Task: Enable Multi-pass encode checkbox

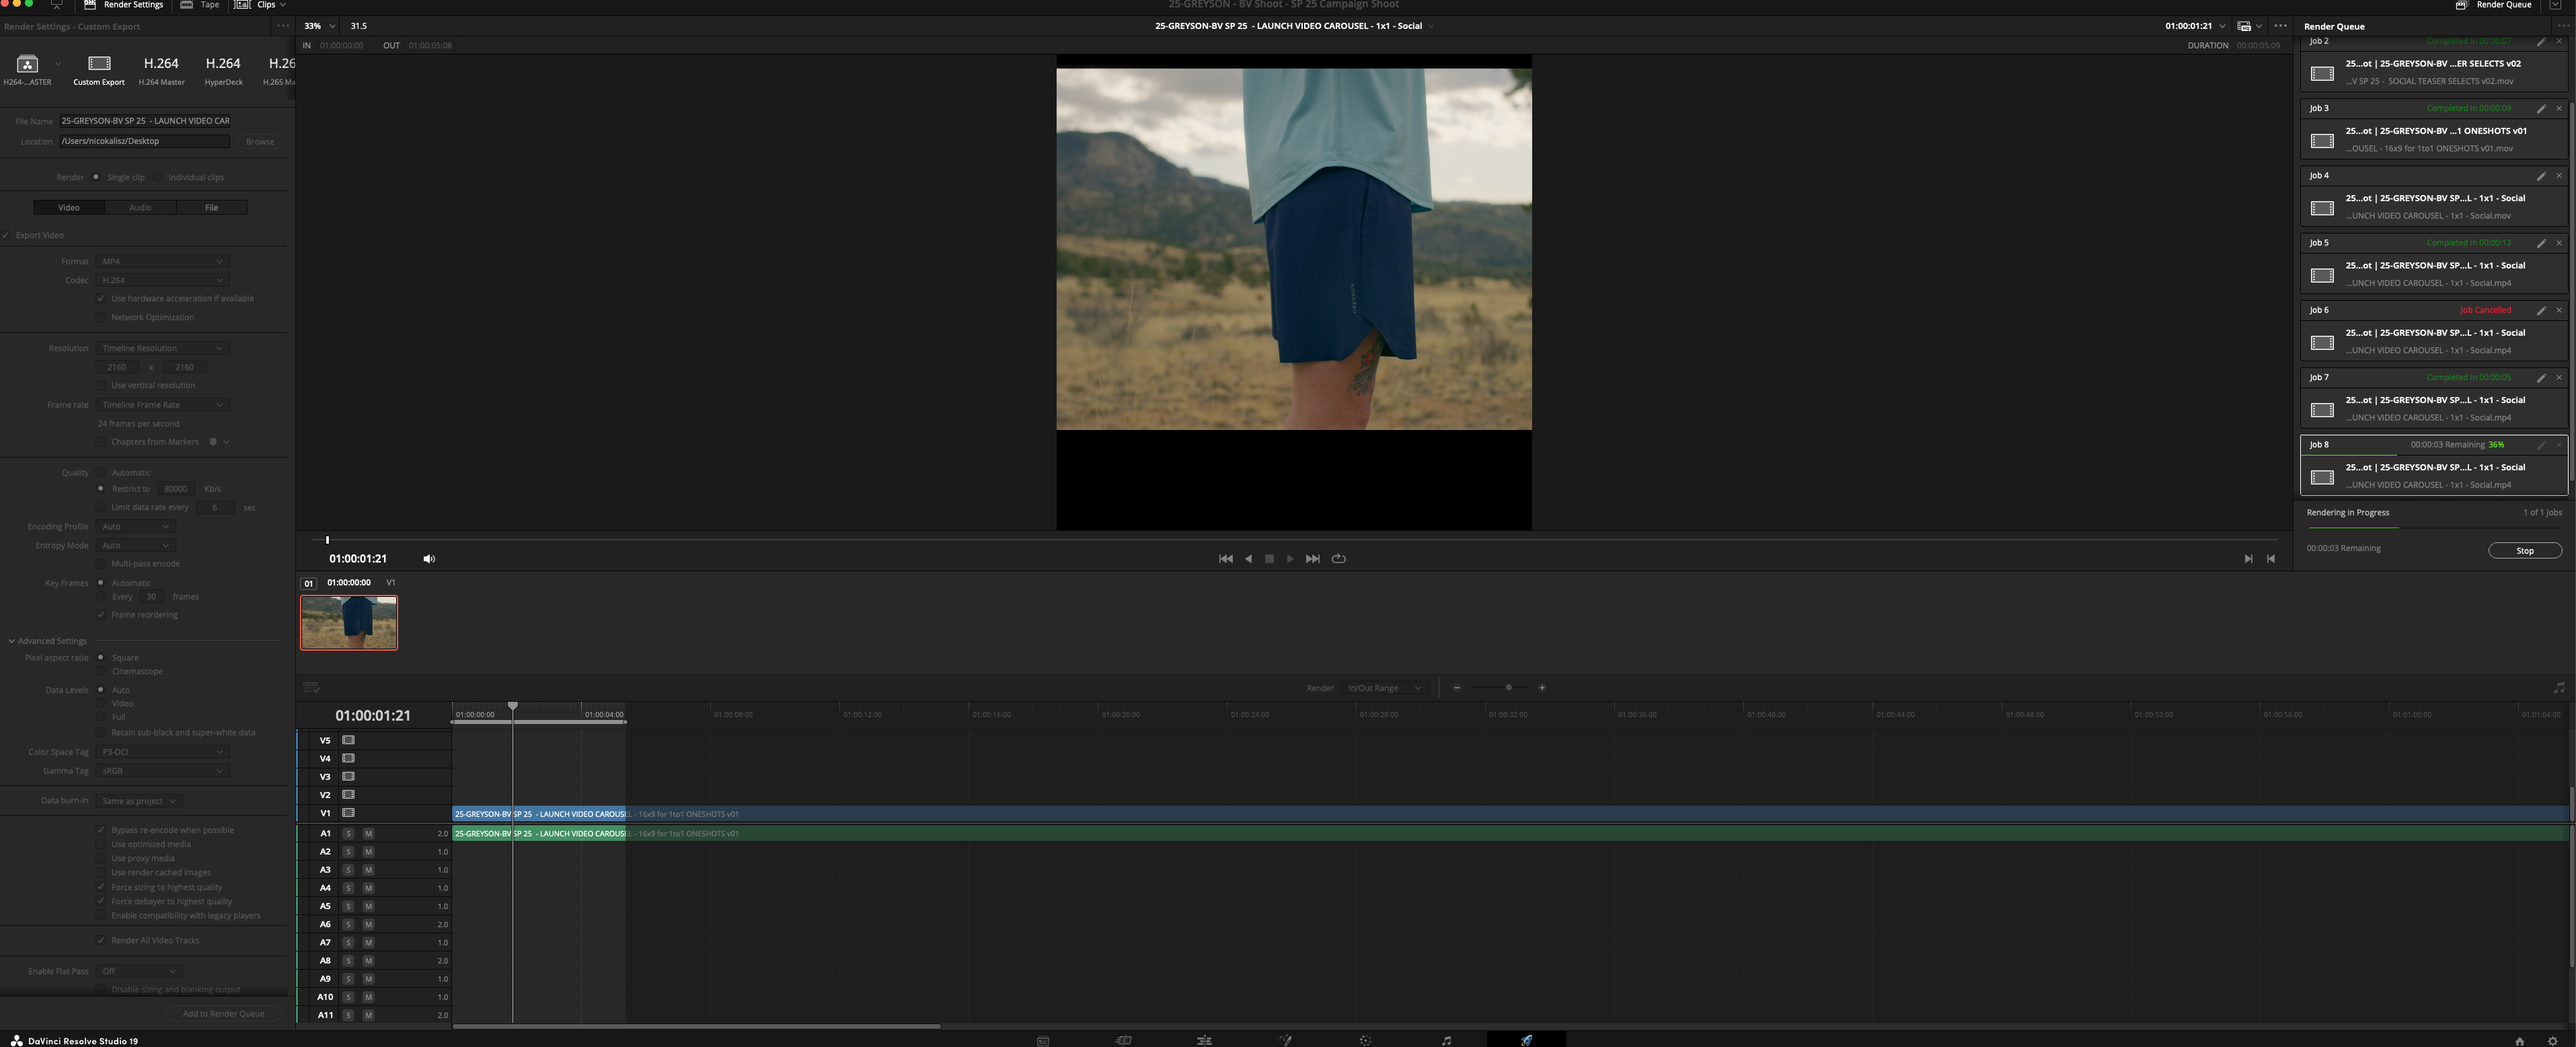Action: [101, 564]
